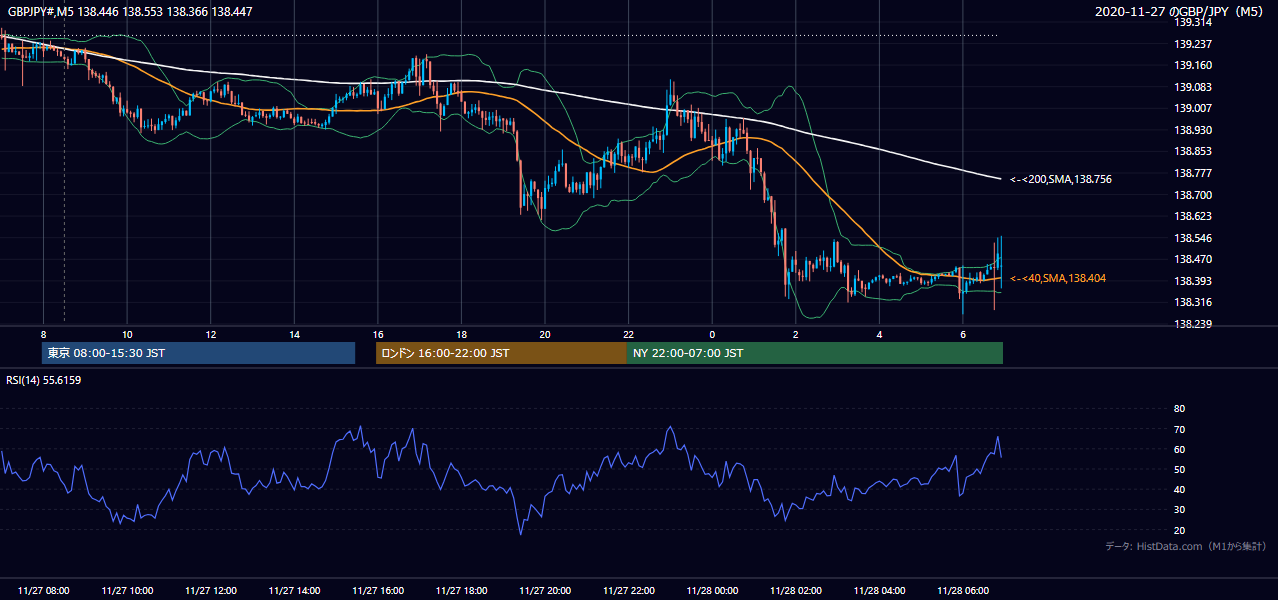Click RSI scale value 30

[1179, 510]
